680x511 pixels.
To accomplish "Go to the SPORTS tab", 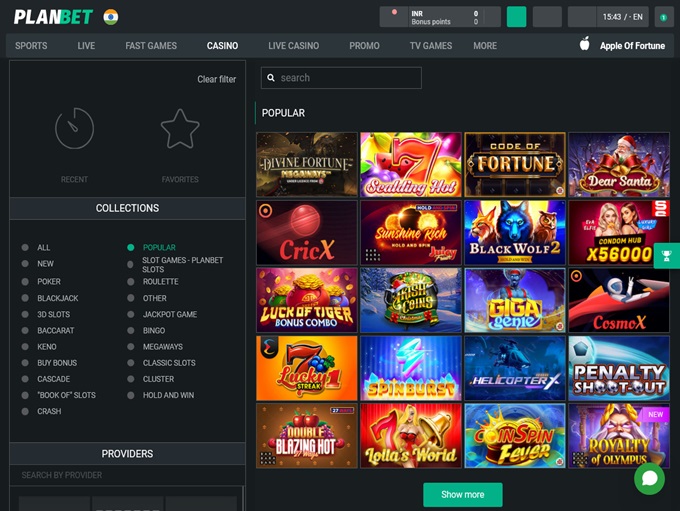I will [x=31, y=46].
